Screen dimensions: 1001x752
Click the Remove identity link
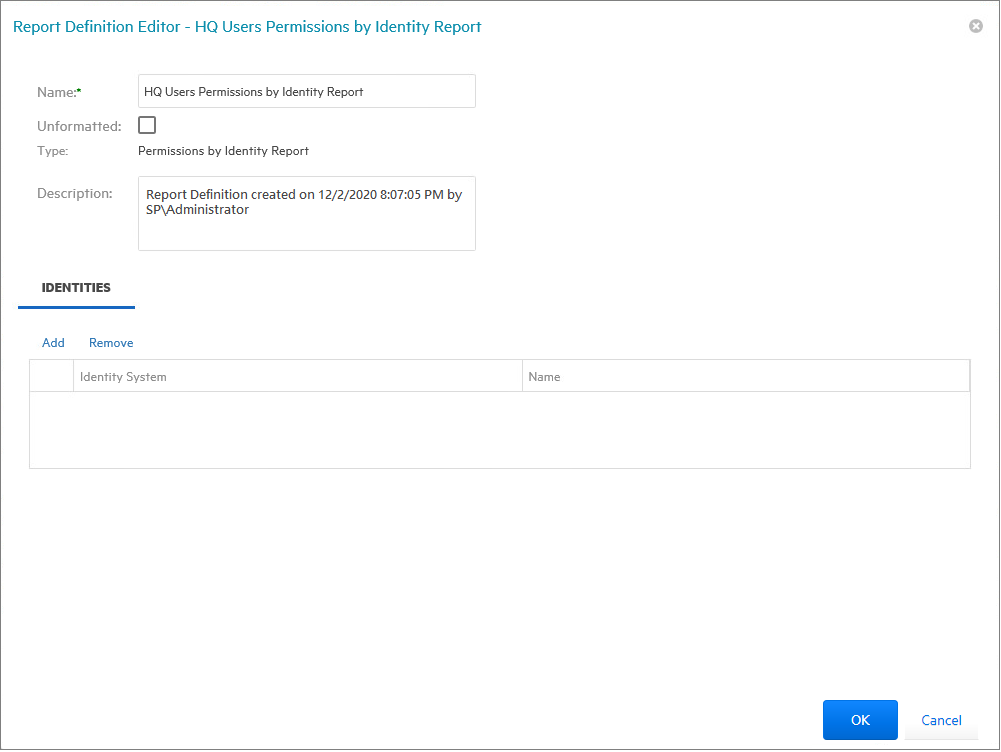[111, 343]
